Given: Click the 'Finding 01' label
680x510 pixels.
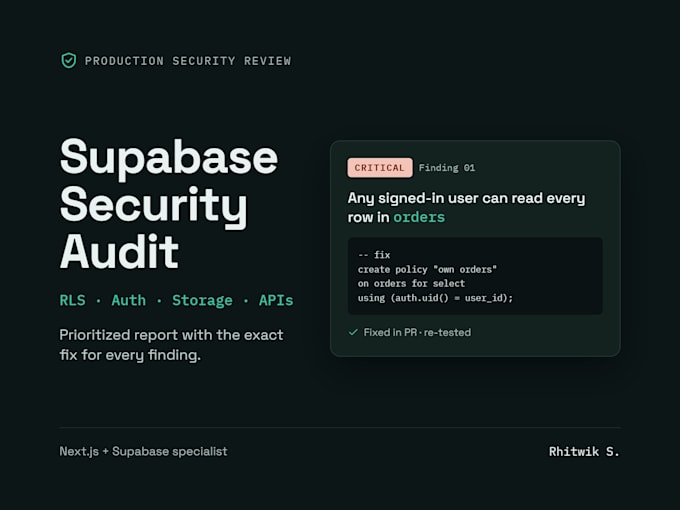Looking at the screenshot, I should click(x=447, y=168).
